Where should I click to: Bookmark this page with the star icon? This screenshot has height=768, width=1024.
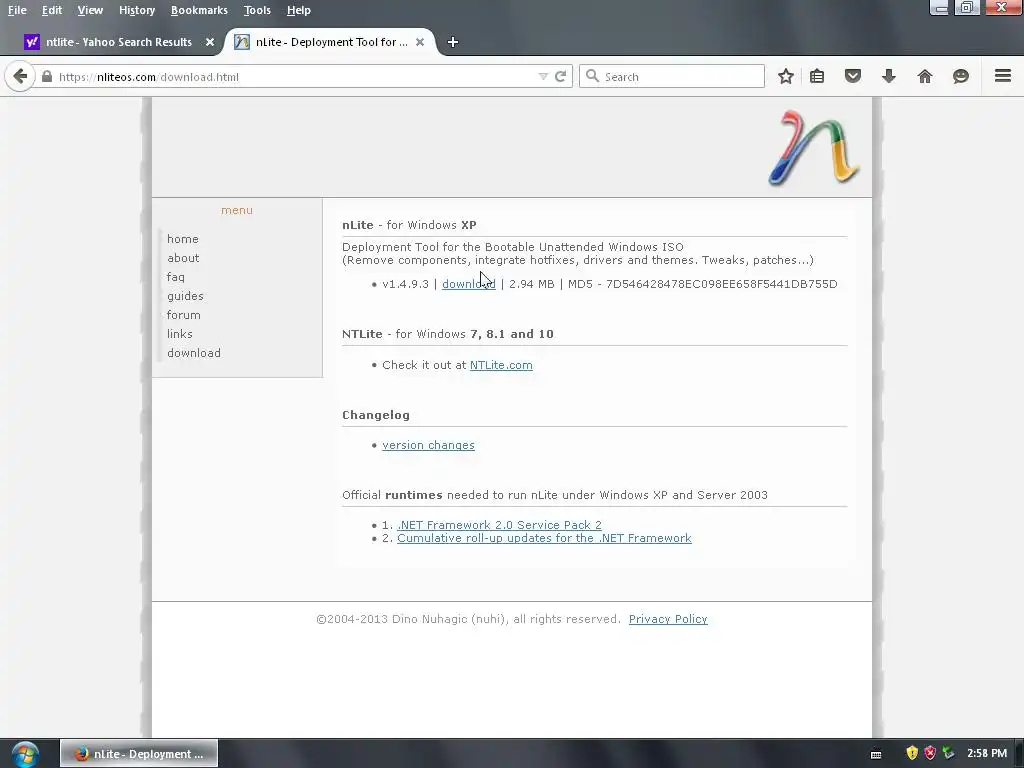tap(786, 76)
